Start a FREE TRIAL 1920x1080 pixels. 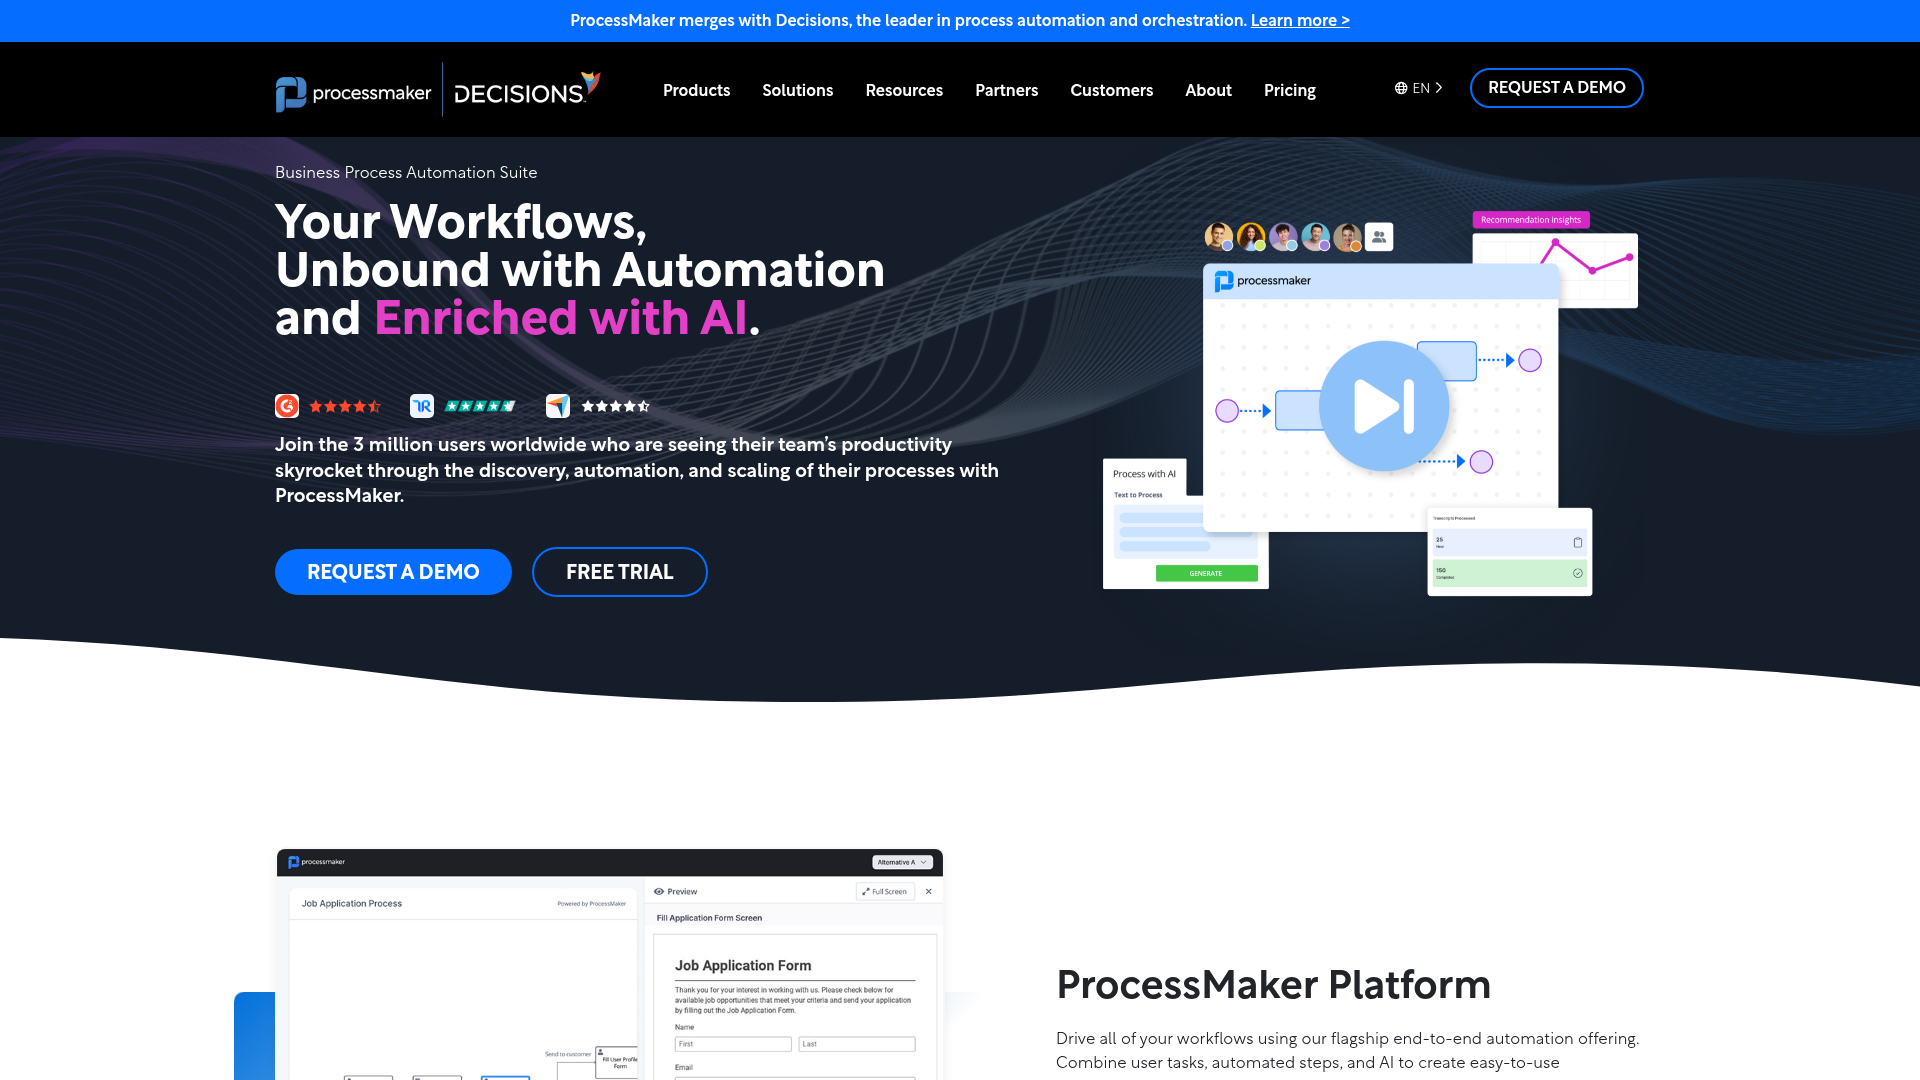point(620,571)
